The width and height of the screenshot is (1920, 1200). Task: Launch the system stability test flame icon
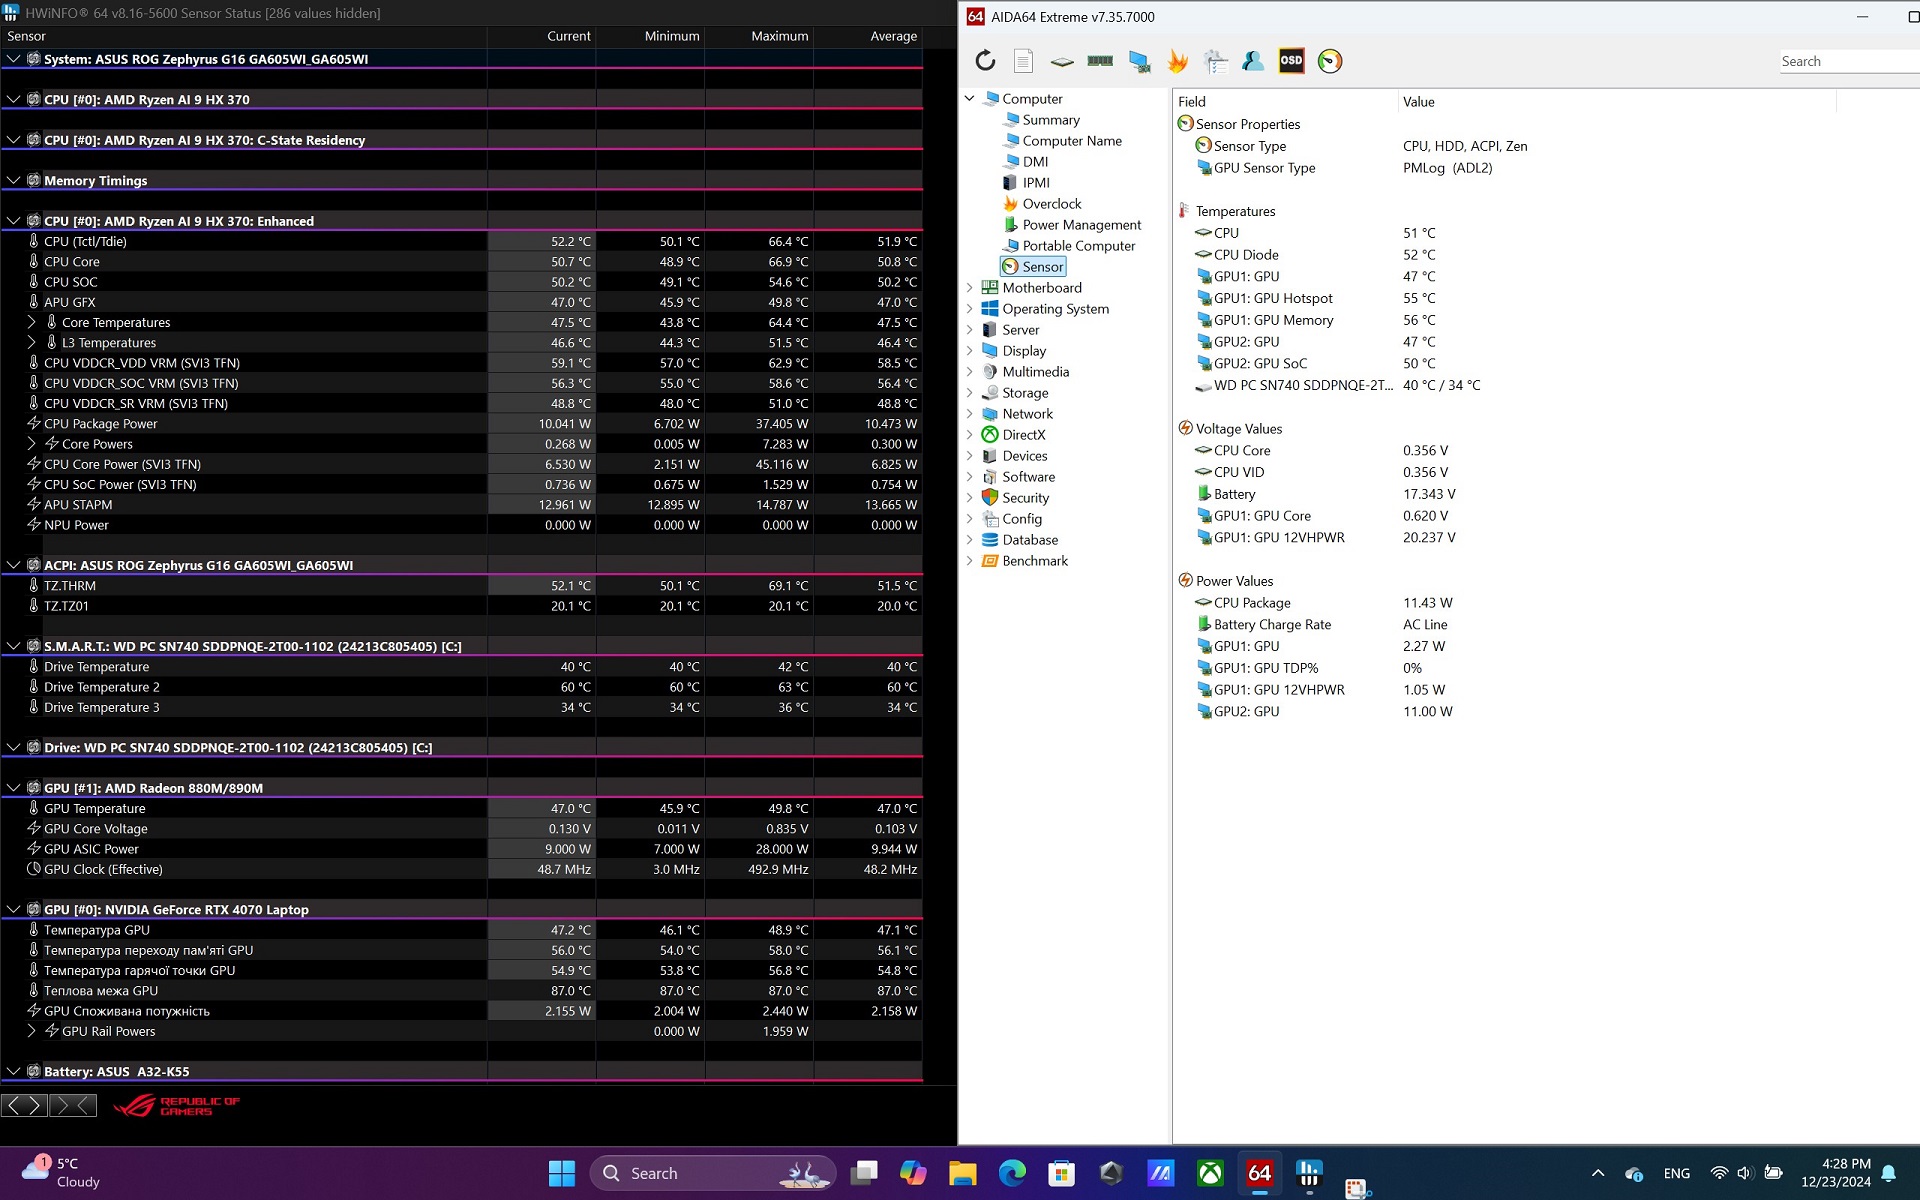(1178, 61)
